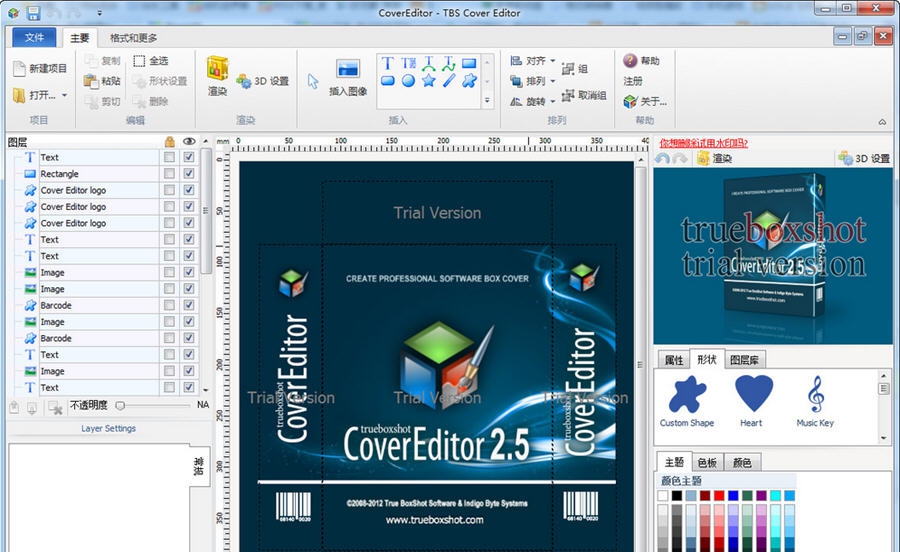
Task: Select the line drawing tool
Action: pos(448,81)
